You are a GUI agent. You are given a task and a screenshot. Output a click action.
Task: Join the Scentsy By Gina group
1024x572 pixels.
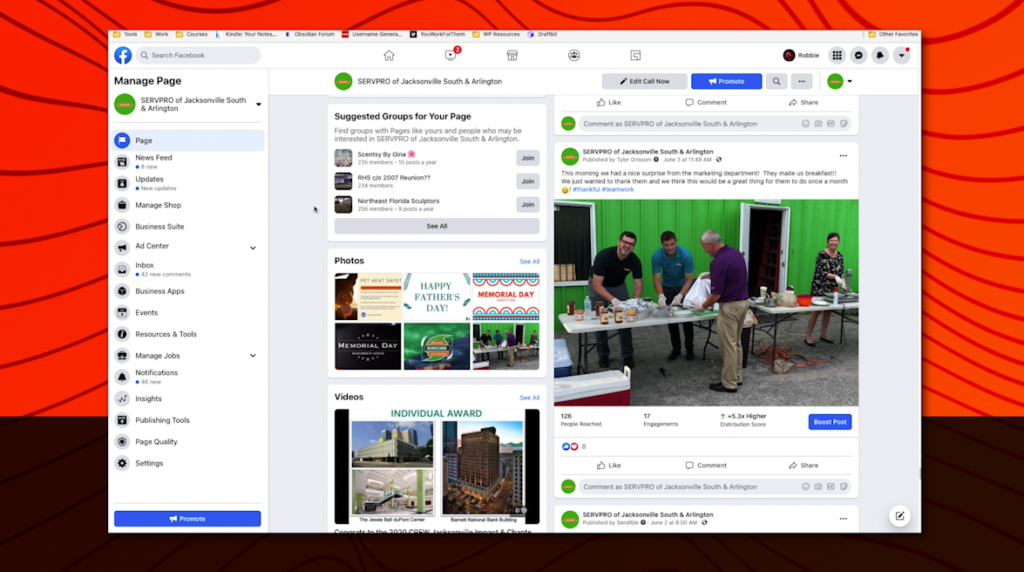click(x=528, y=158)
